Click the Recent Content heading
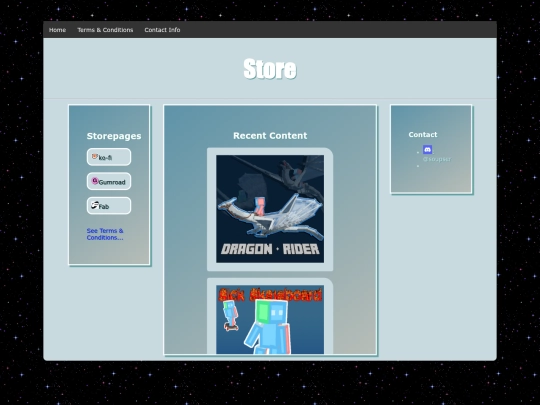Viewport: 540px width, 405px height. tap(270, 136)
